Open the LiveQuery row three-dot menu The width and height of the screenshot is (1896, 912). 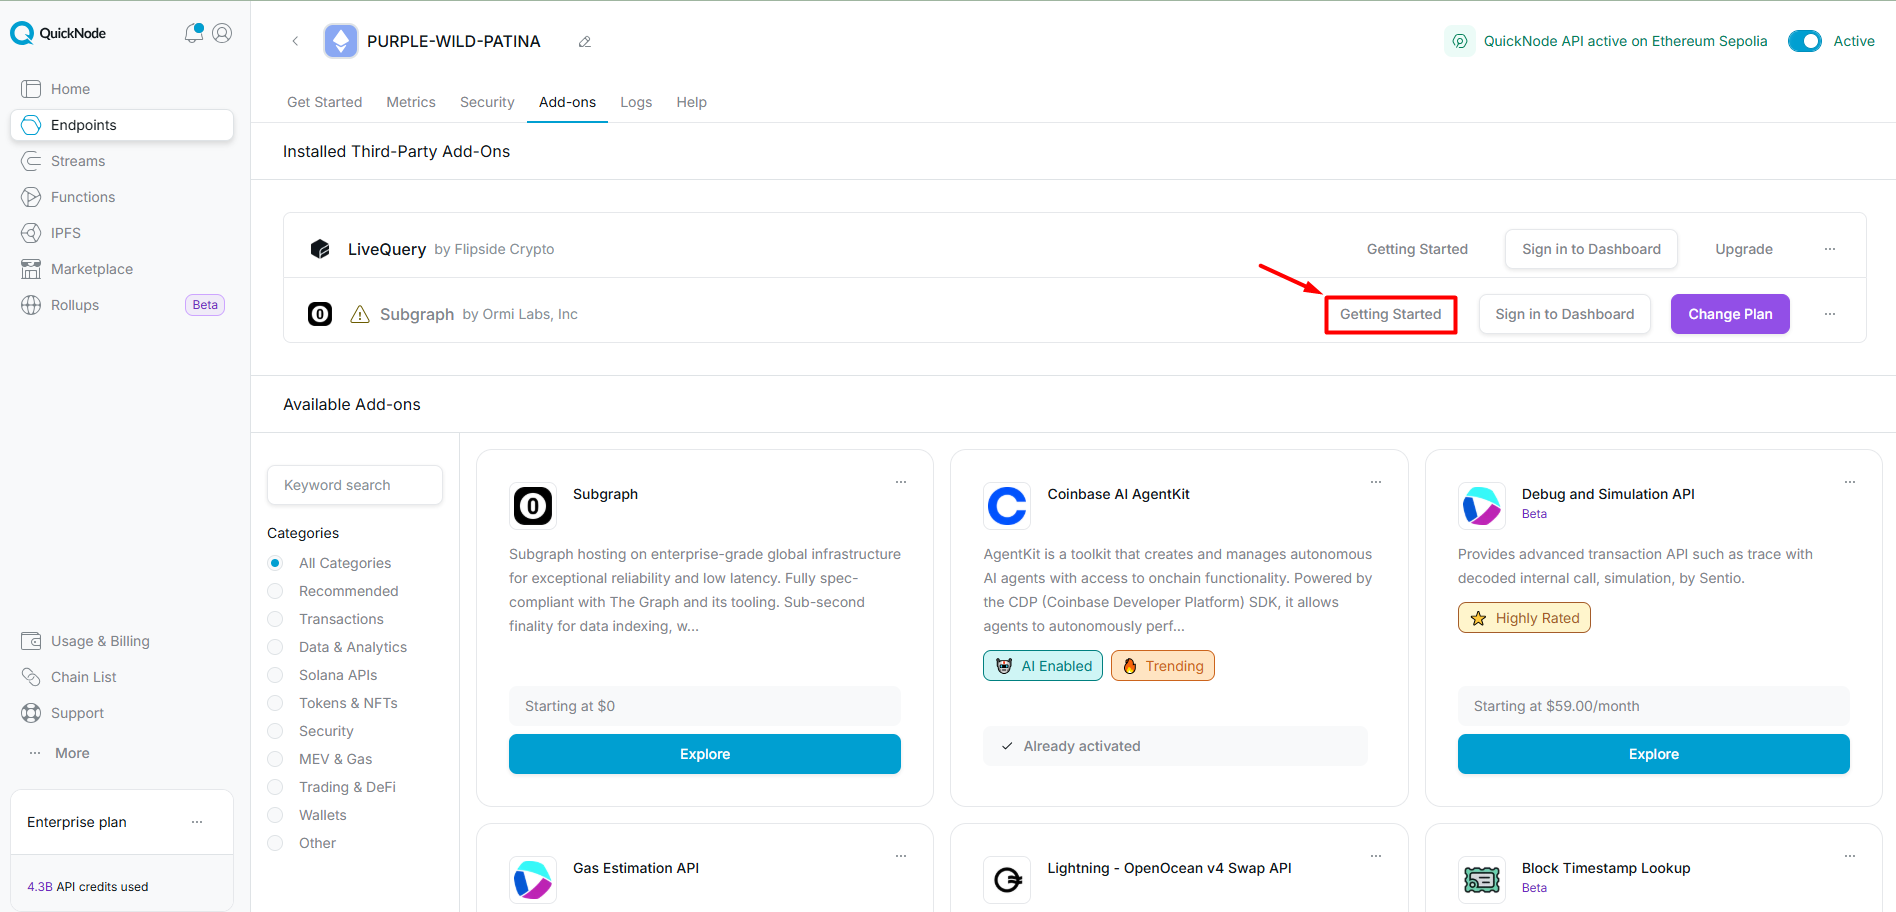(1829, 249)
